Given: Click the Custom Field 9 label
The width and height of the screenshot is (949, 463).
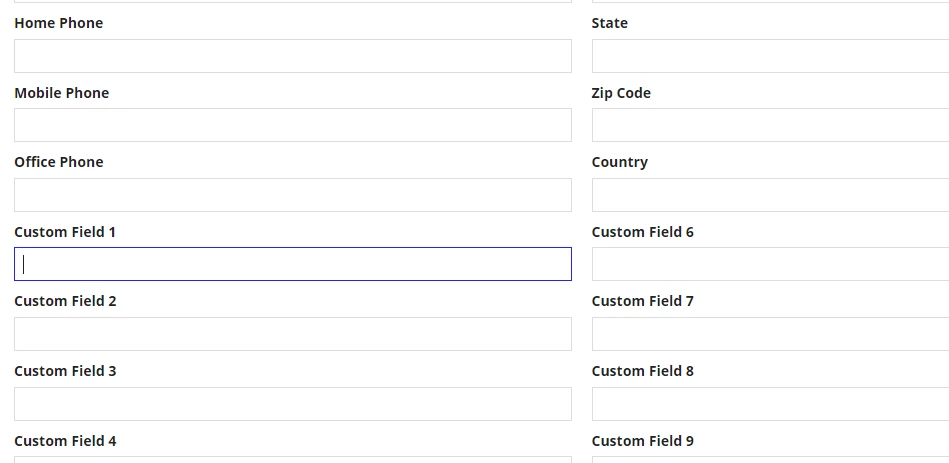Looking at the screenshot, I should (643, 441).
